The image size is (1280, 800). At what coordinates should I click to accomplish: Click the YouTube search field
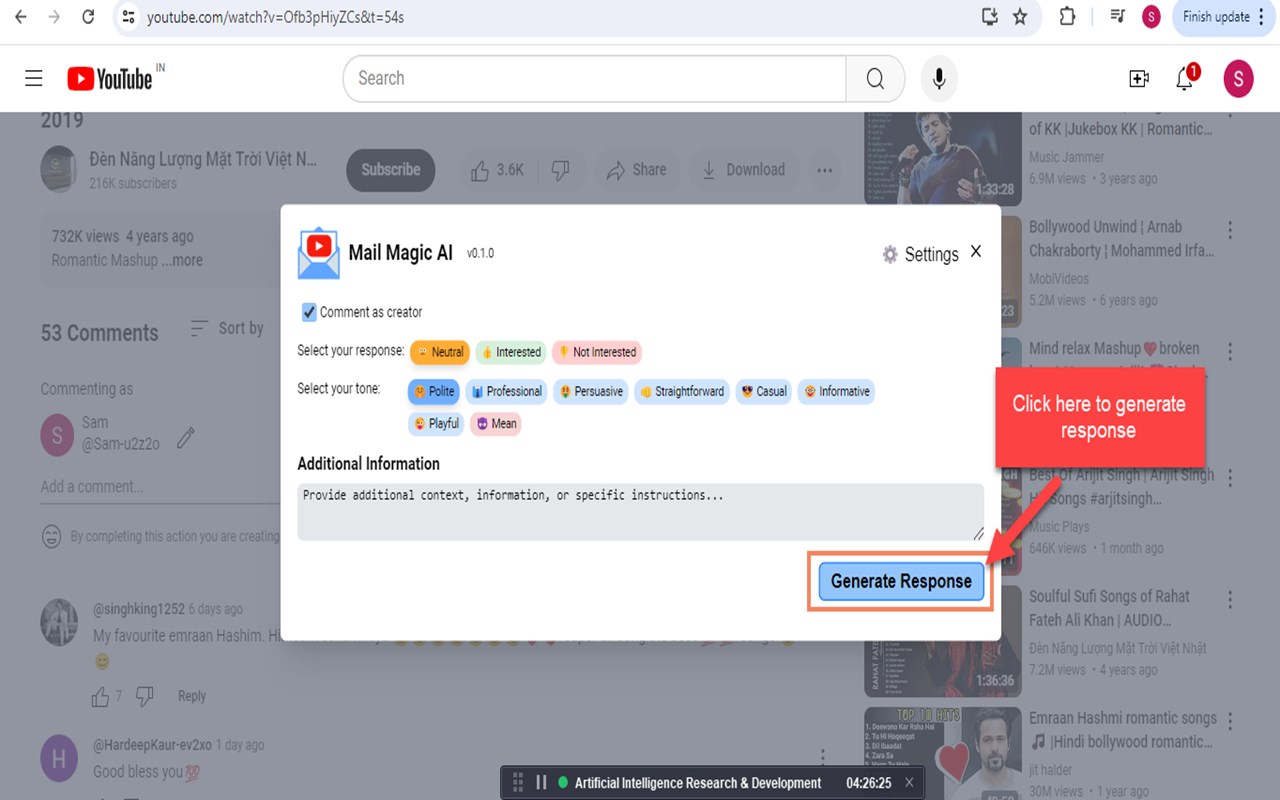[x=595, y=78]
